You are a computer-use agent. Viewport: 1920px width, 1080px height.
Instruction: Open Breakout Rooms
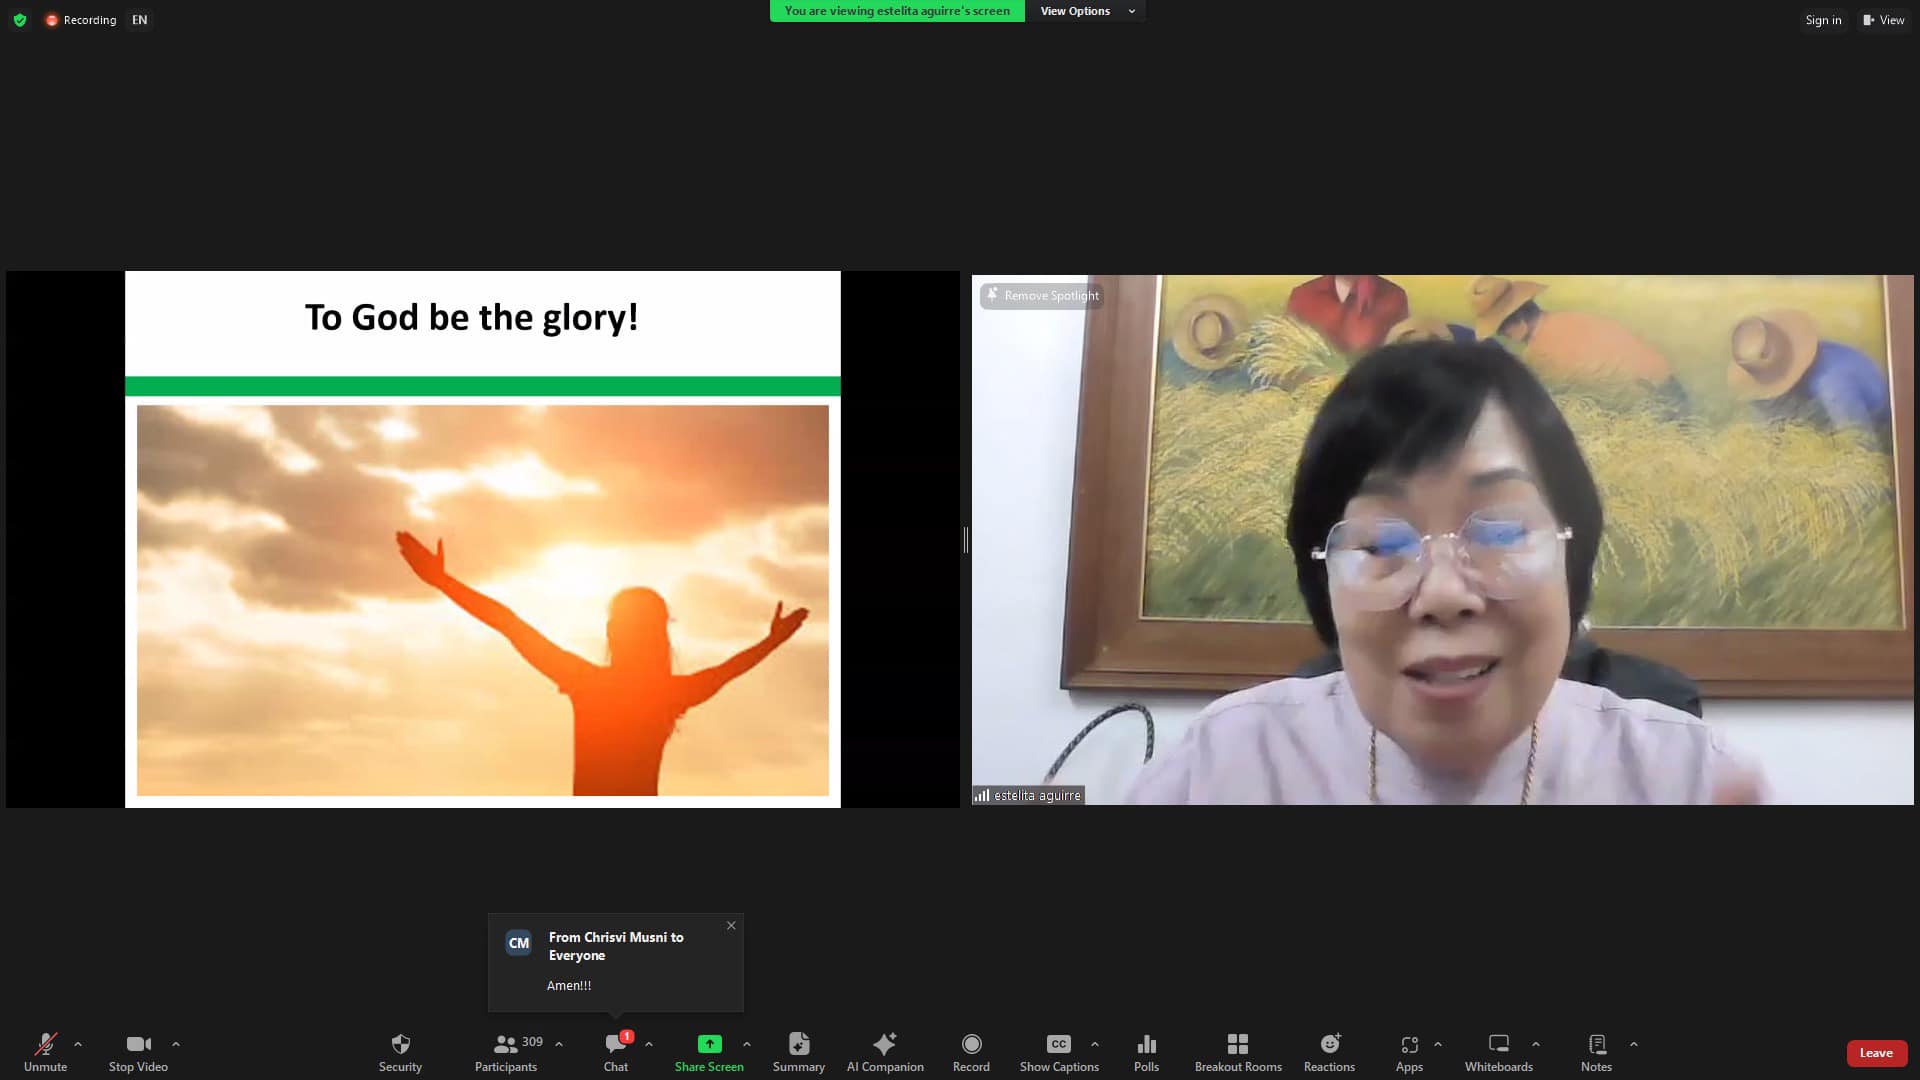[1238, 1052]
